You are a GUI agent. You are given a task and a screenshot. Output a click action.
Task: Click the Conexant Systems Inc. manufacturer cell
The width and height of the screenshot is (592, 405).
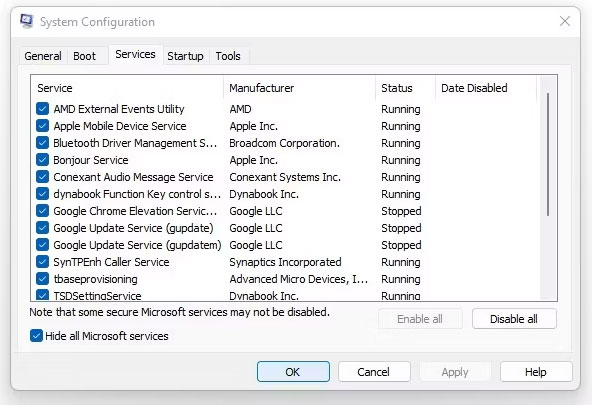(285, 177)
